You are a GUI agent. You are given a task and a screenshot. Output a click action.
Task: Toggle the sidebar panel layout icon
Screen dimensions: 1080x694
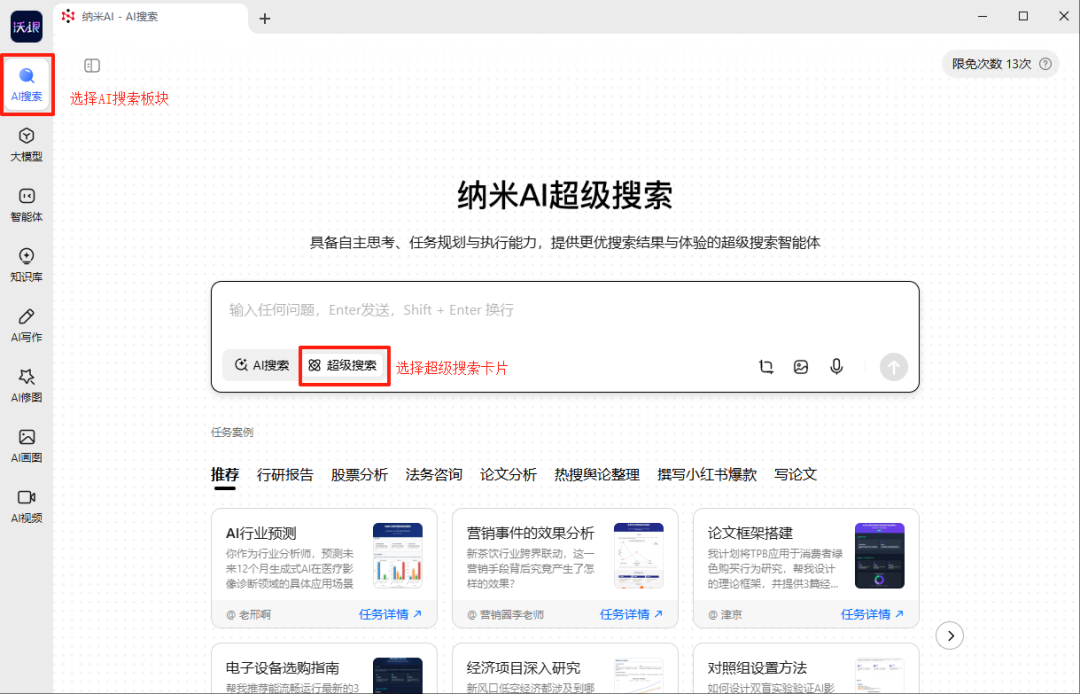click(x=92, y=65)
